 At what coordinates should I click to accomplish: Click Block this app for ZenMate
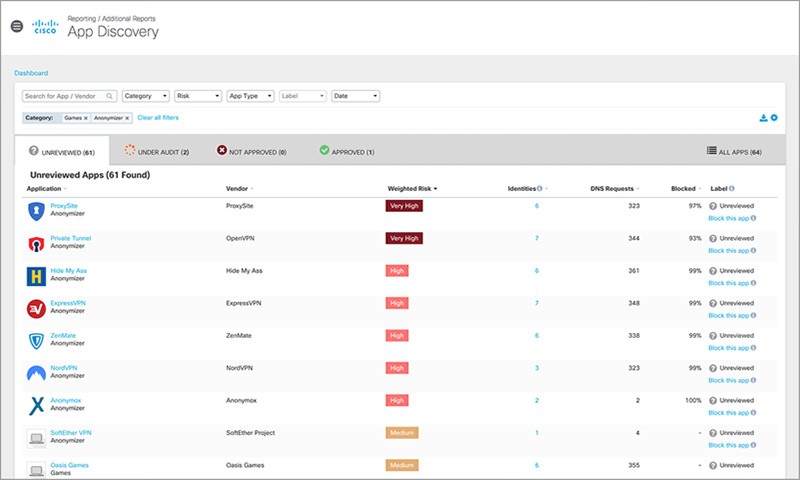click(728, 348)
